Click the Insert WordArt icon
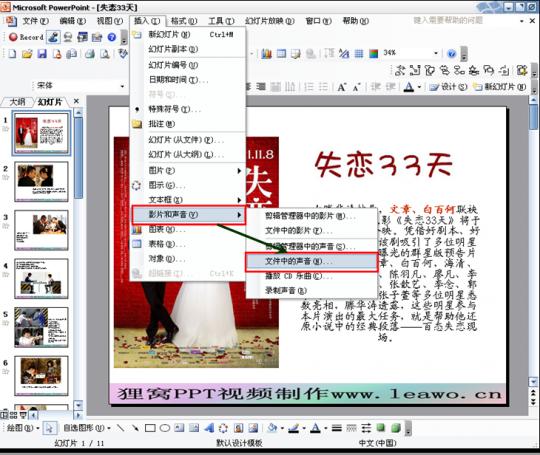This screenshot has width=540, height=455. click(209, 428)
